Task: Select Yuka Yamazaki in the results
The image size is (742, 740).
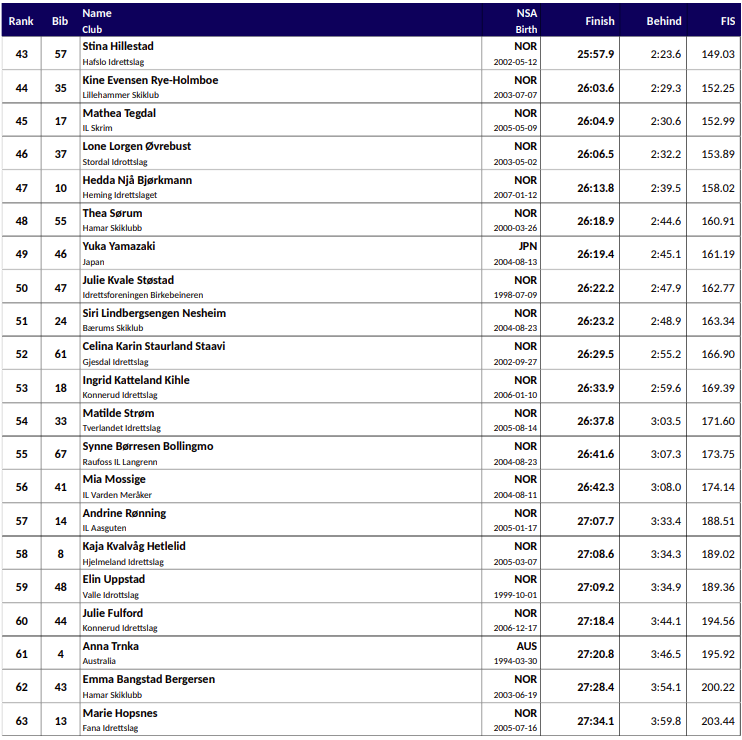Action: point(118,246)
